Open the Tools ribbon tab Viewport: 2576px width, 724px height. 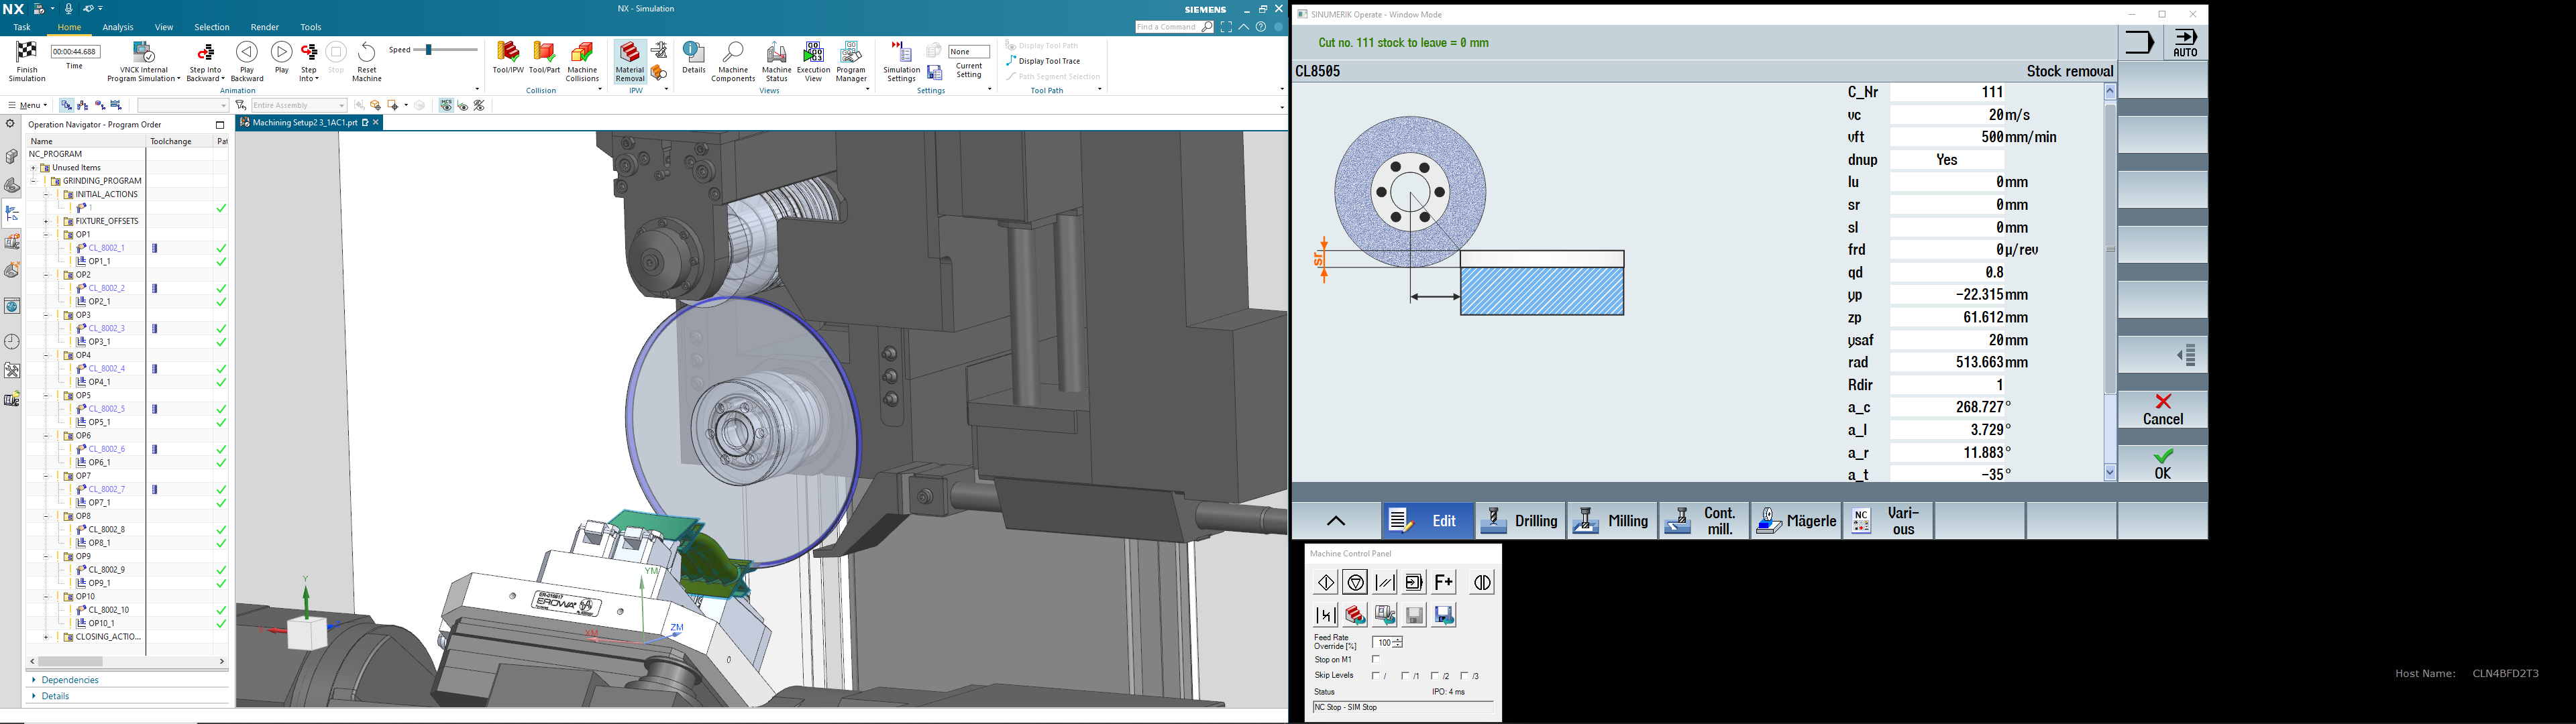311,27
